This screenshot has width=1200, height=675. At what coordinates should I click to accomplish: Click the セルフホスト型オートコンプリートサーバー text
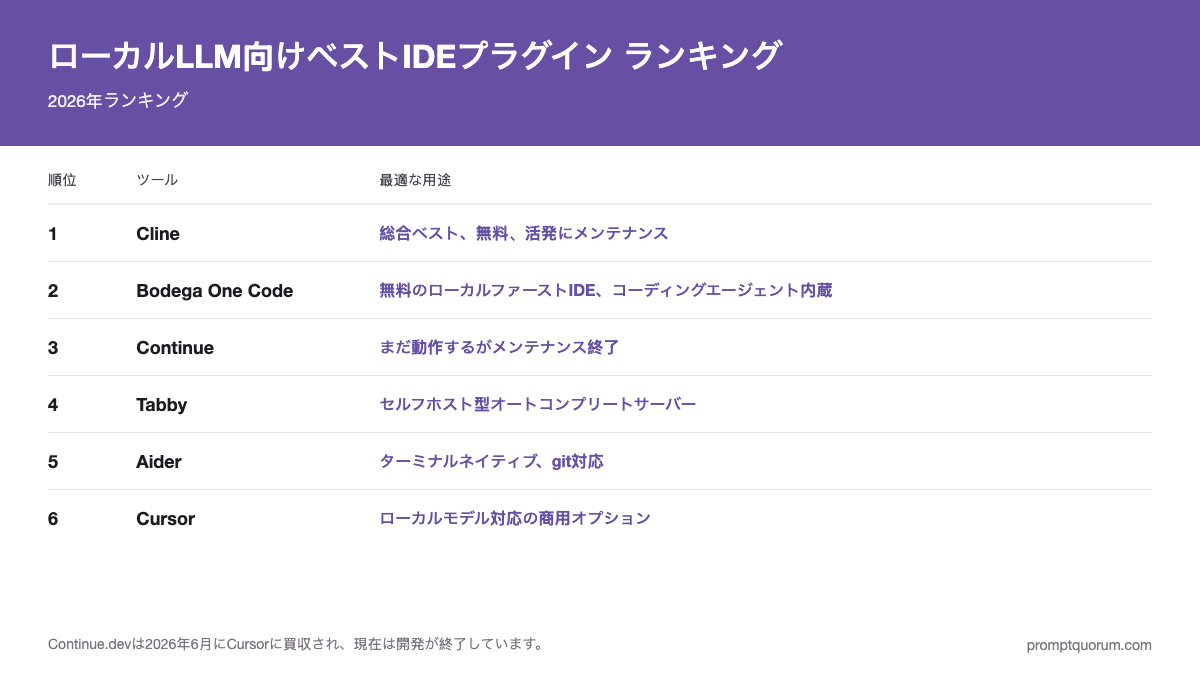(538, 404)
